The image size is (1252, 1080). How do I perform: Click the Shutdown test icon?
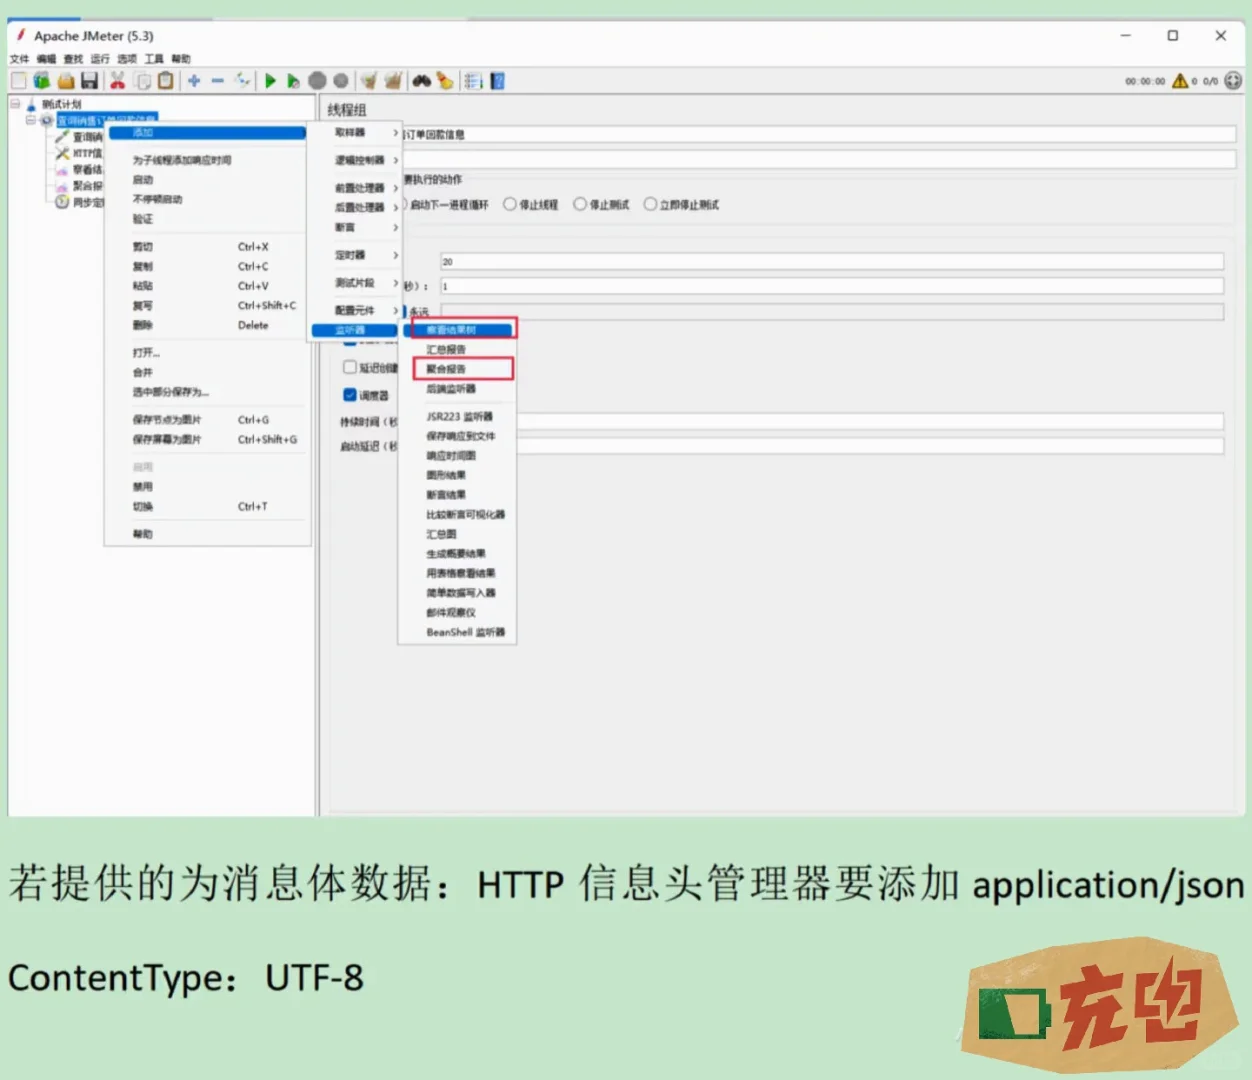(341, 81)
